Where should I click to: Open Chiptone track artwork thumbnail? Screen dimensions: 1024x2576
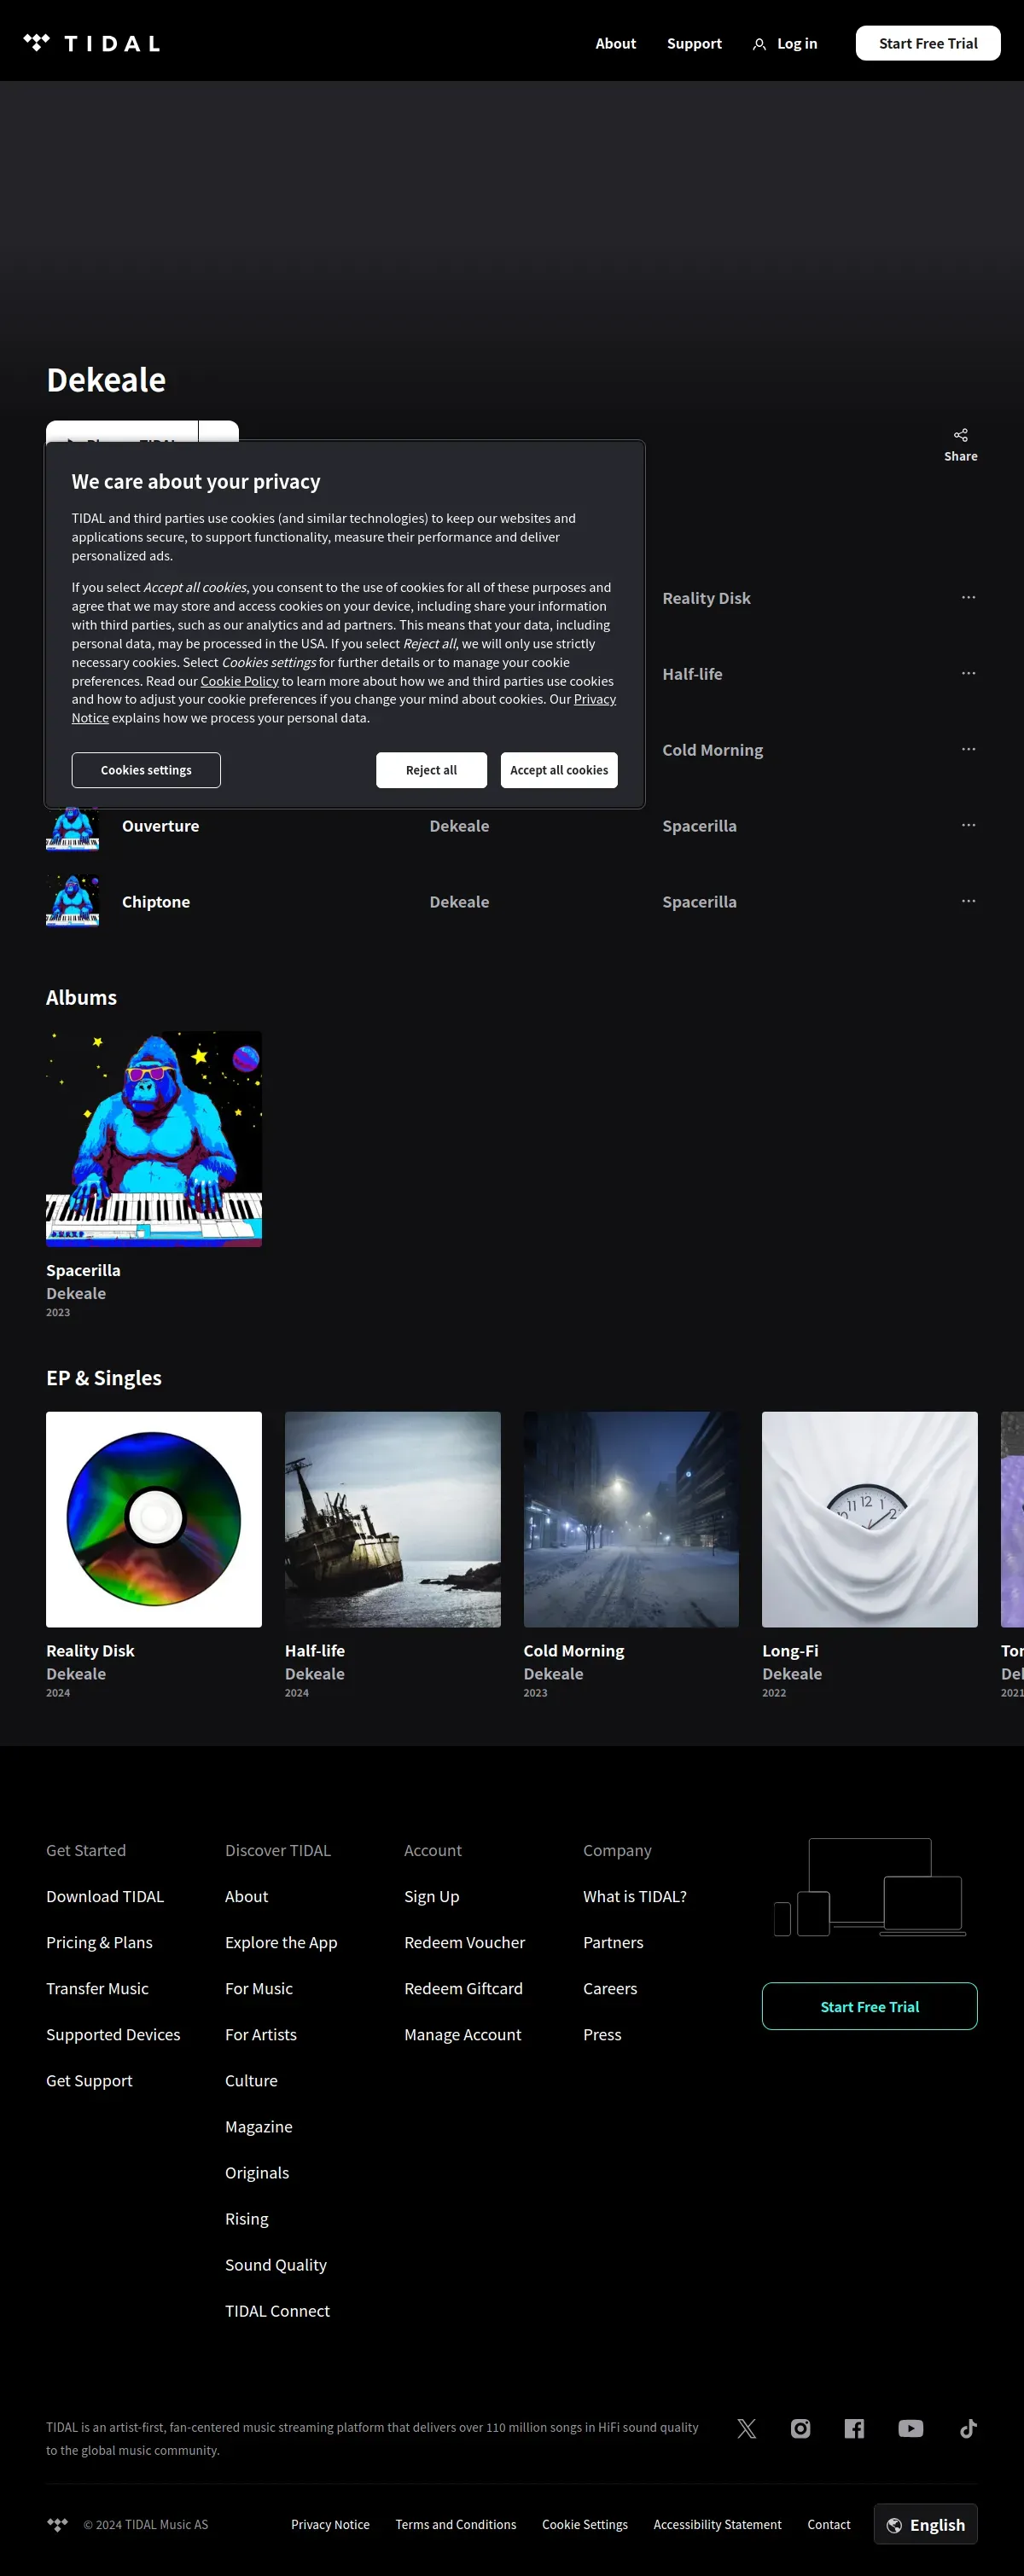72,901
